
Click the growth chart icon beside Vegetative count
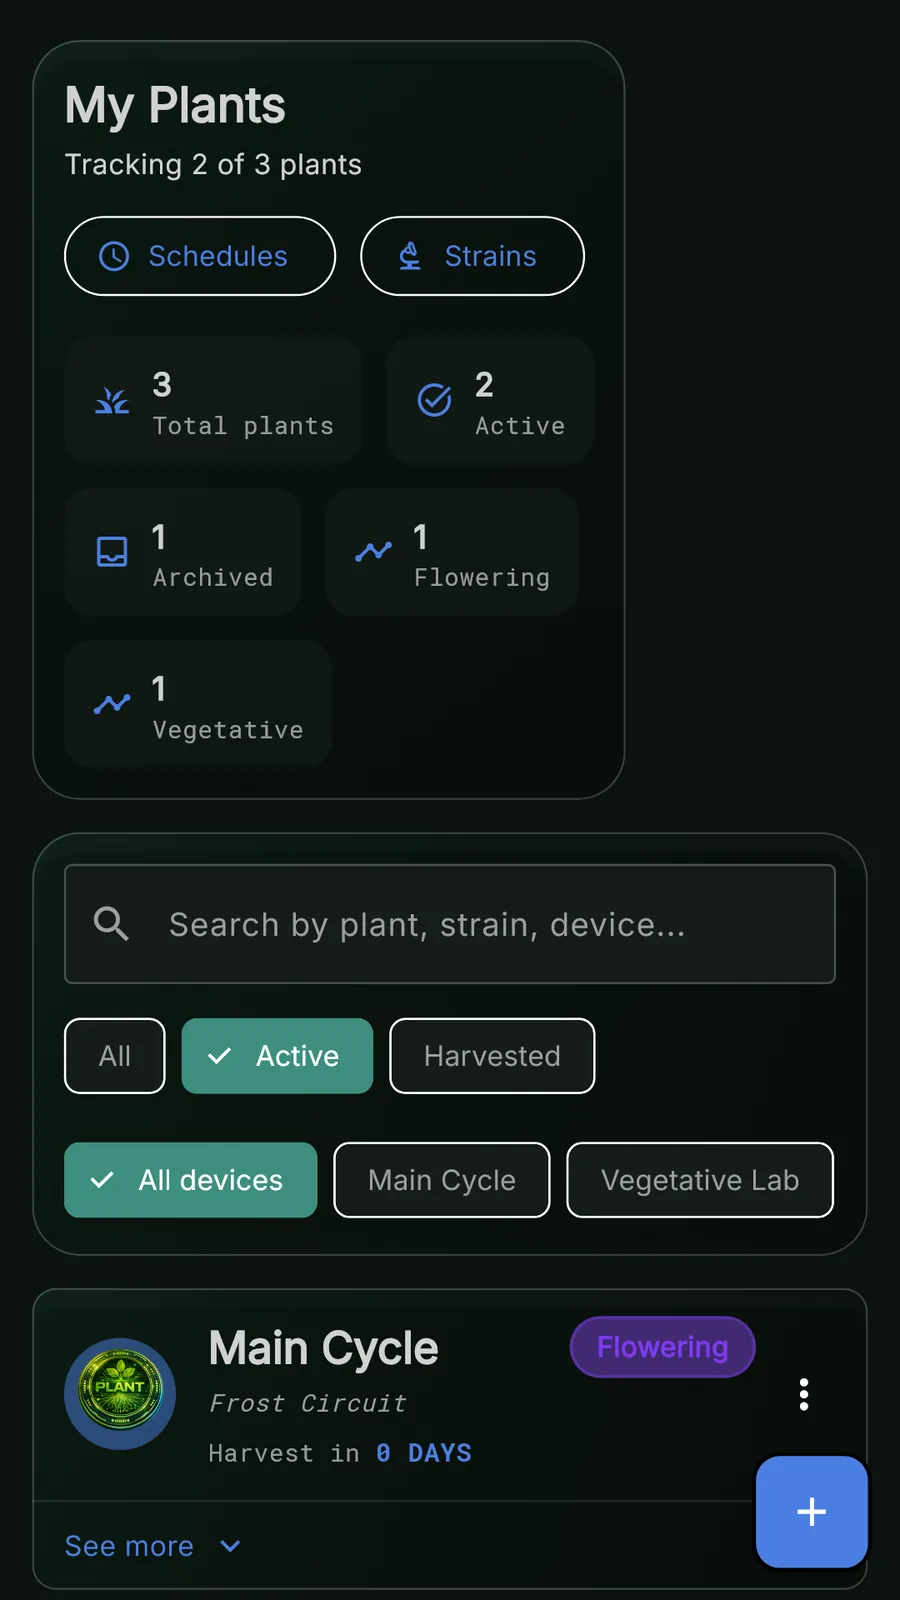[111, 703]
